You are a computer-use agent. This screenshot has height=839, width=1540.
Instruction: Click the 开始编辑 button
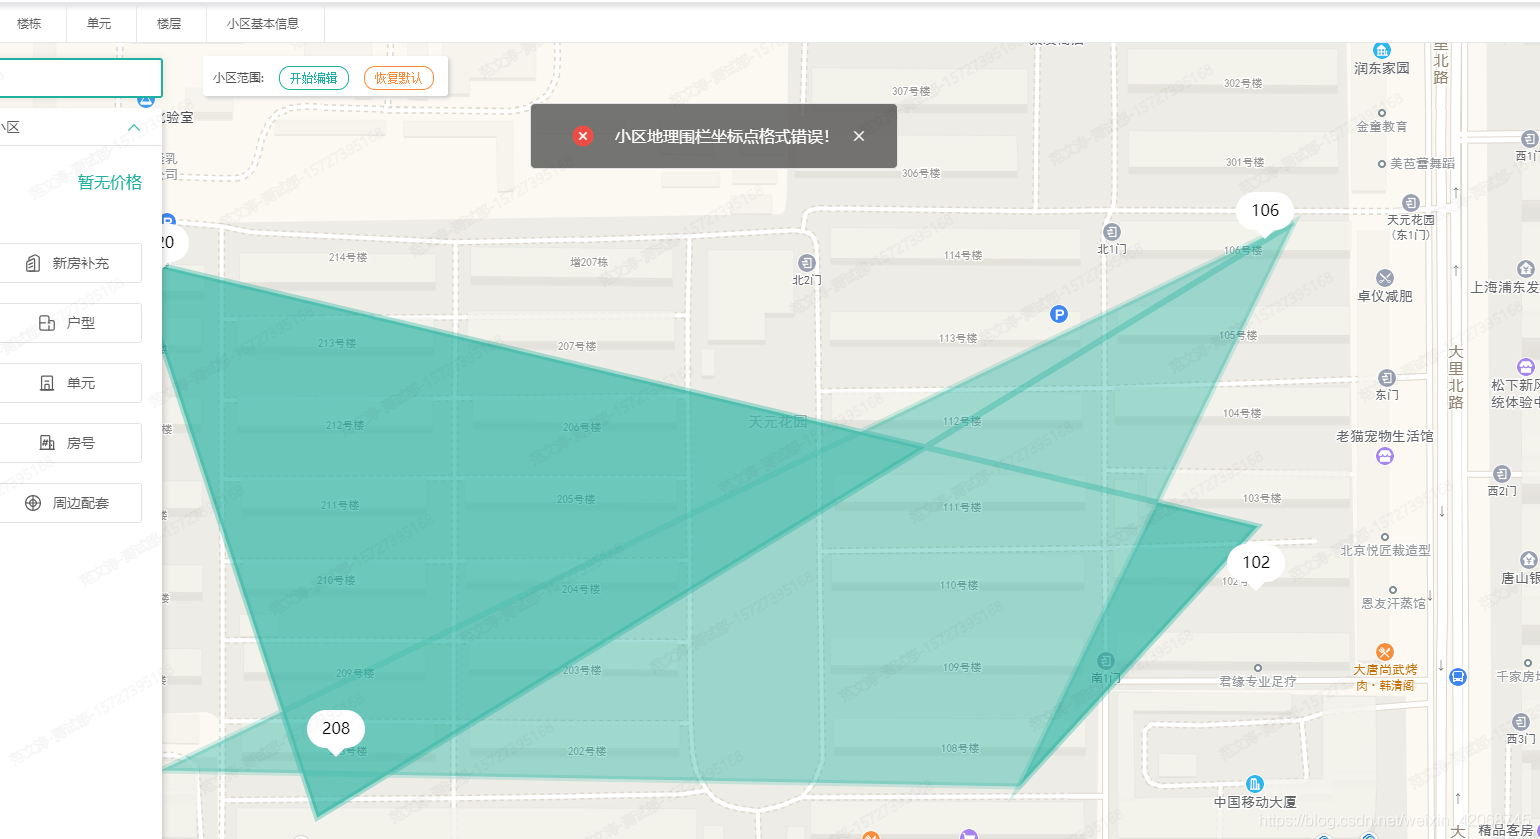(x=315, y=77)
